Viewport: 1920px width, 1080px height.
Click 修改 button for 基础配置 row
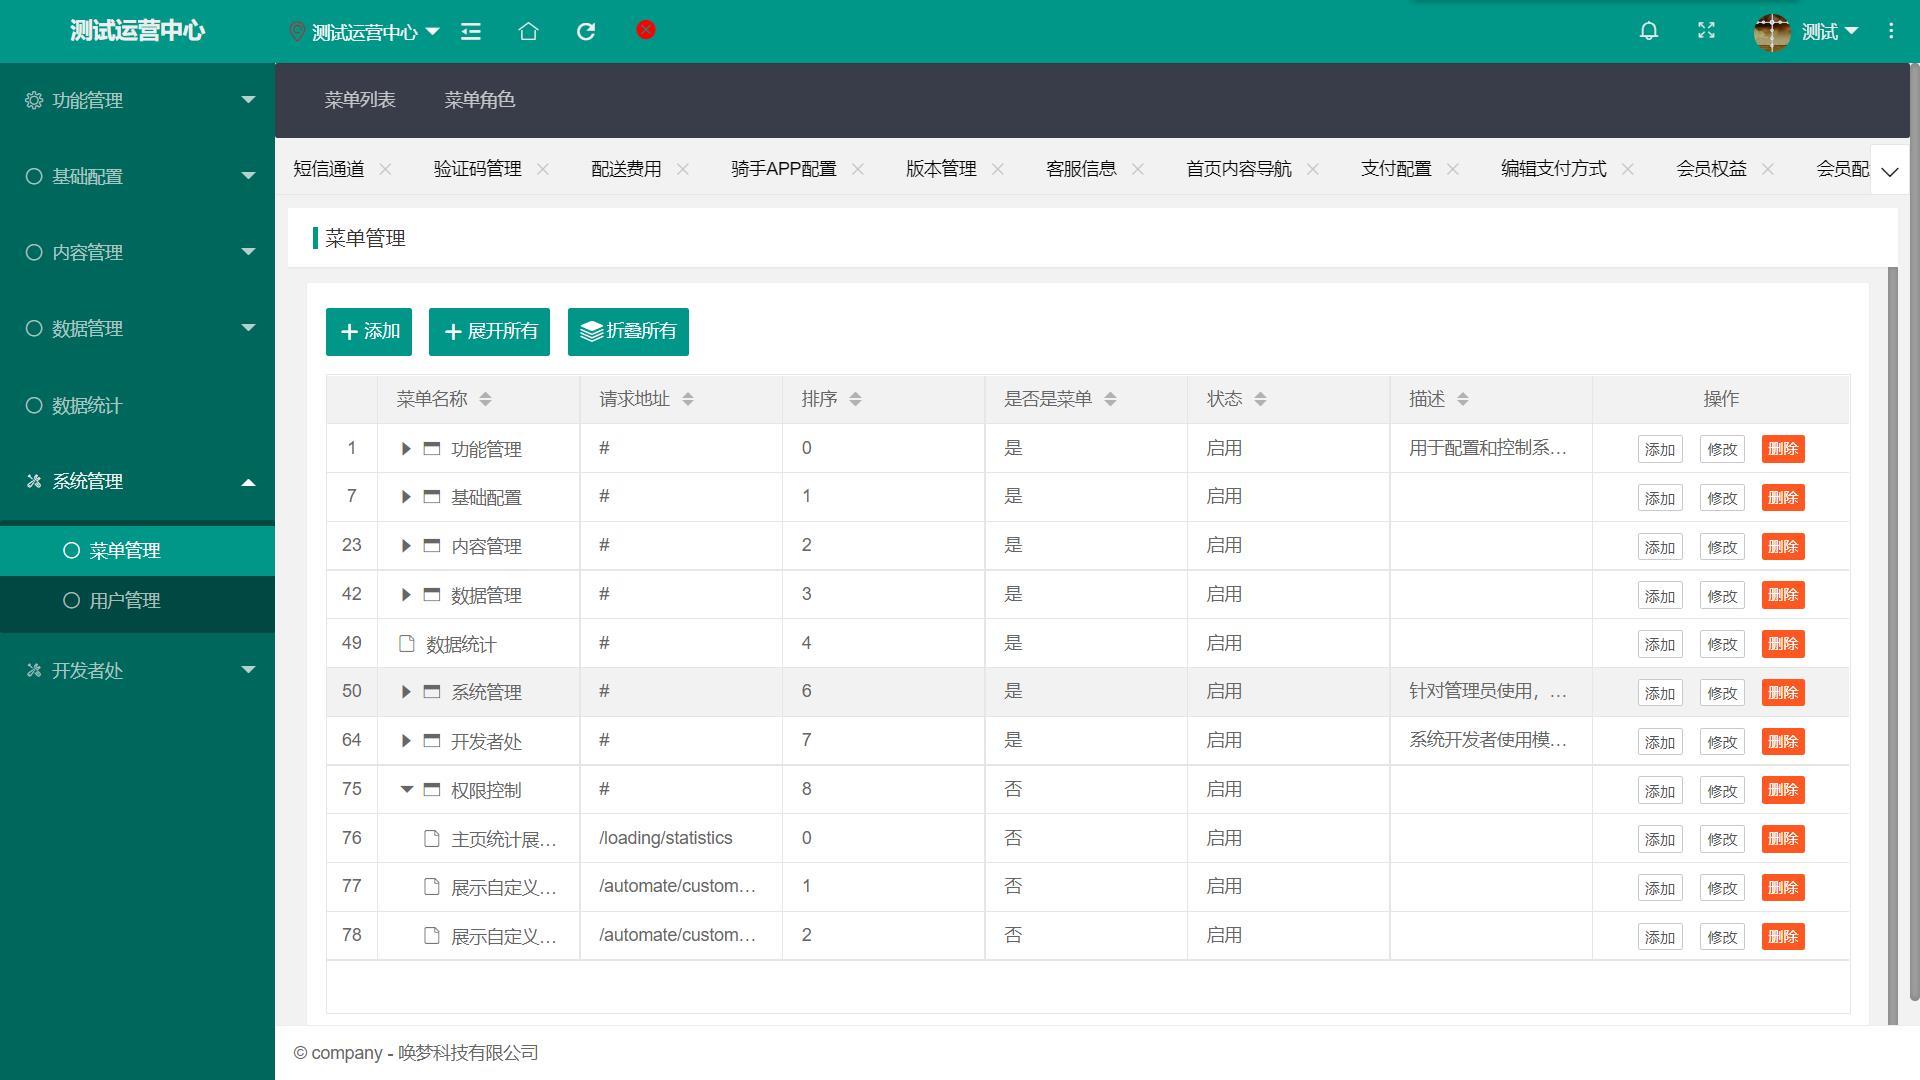click(1722, 497)
